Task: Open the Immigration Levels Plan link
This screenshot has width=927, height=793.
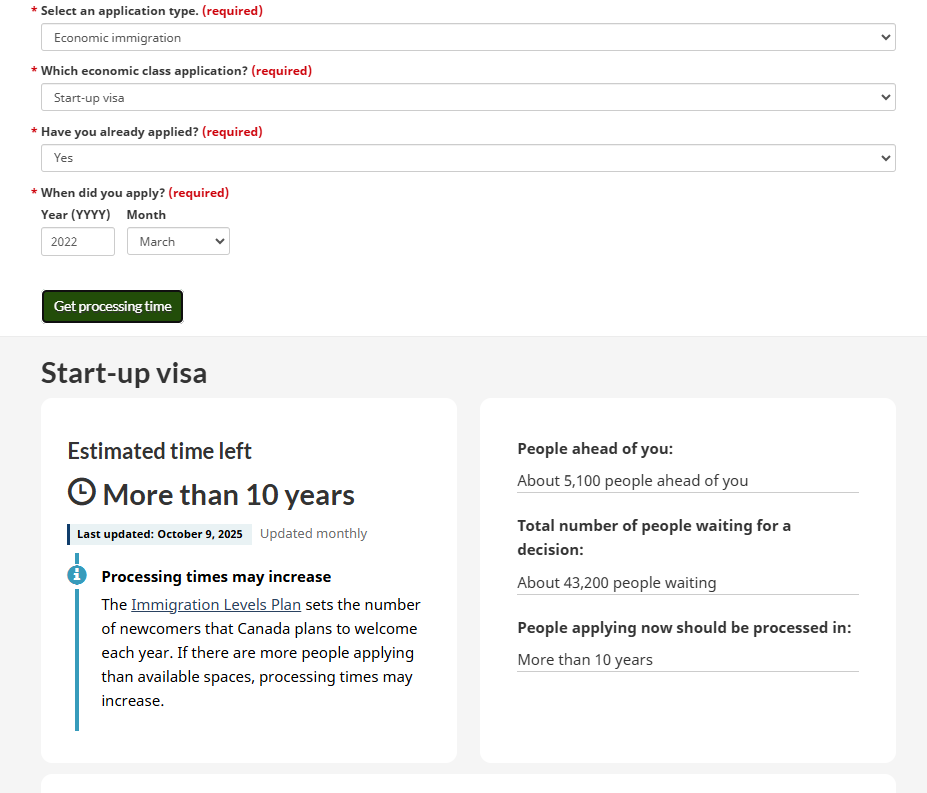Action: click(x=216, y=605)
